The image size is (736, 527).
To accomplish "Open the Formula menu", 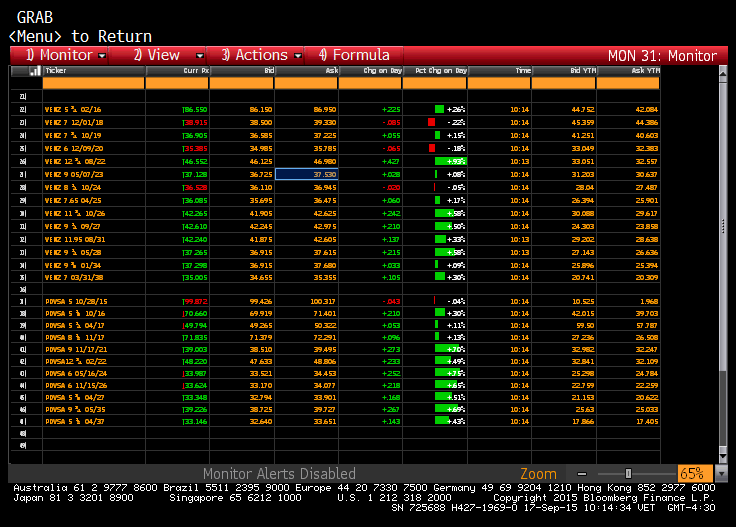I will coord(354,55).
